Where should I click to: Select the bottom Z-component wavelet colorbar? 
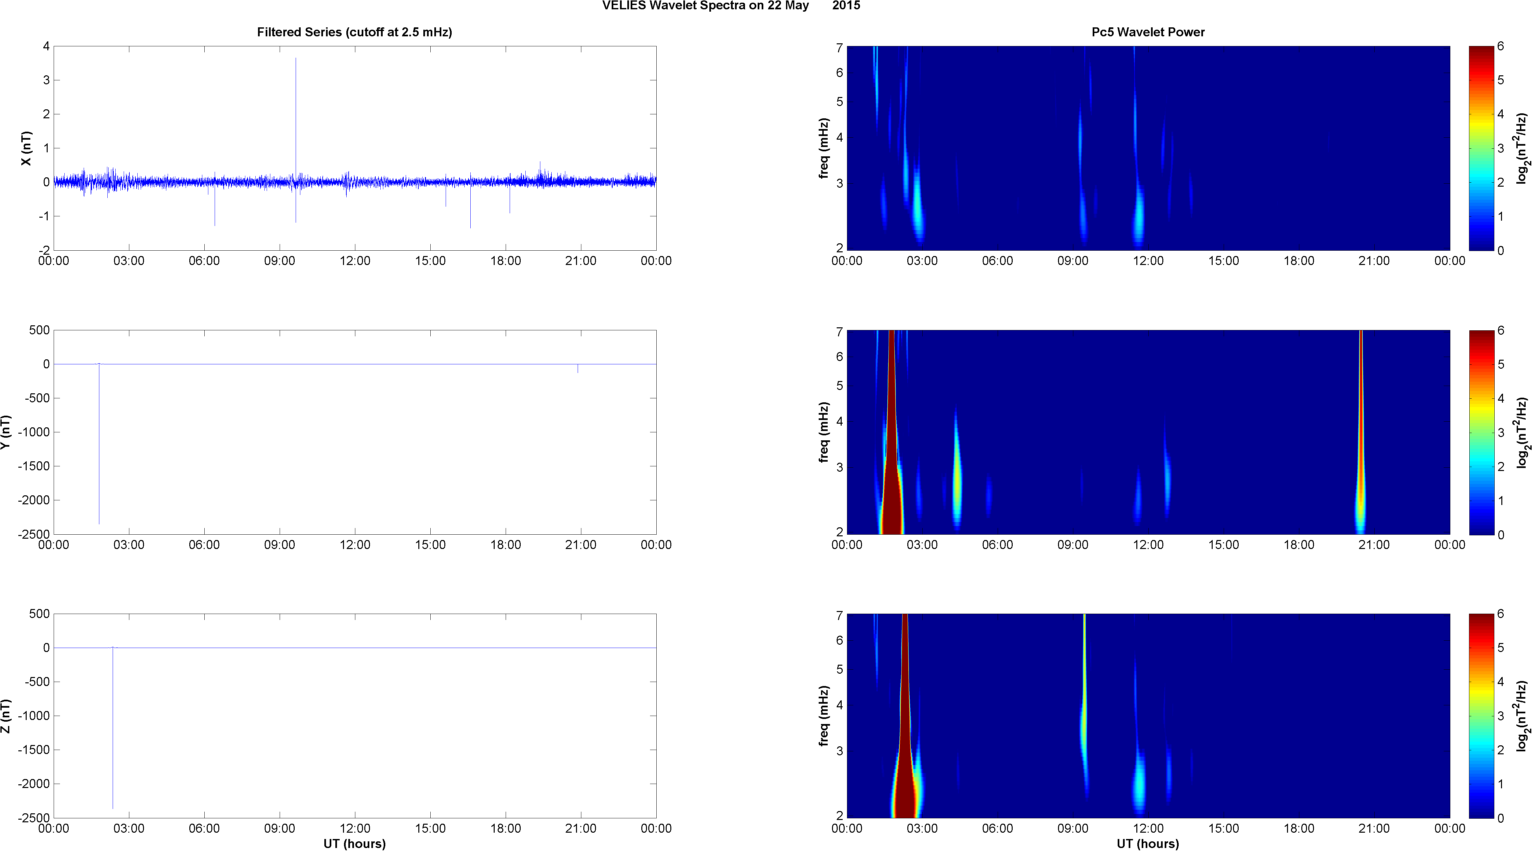1481,716
